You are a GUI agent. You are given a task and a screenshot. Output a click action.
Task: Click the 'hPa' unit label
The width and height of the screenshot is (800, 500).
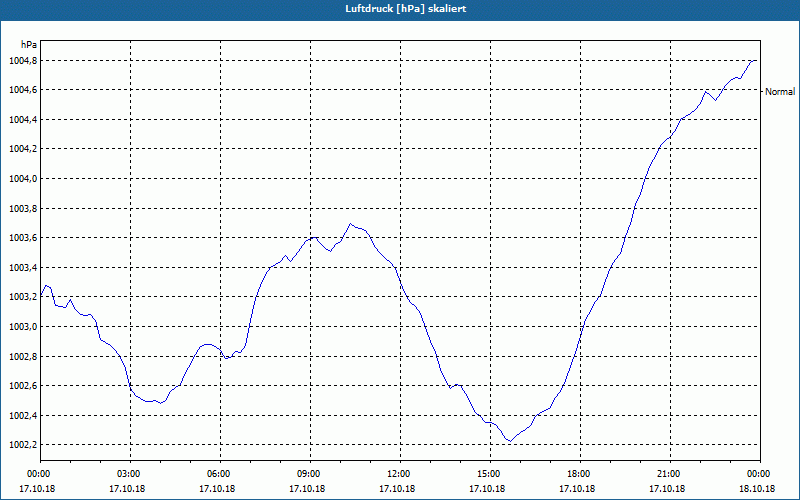tap(29, 44)
